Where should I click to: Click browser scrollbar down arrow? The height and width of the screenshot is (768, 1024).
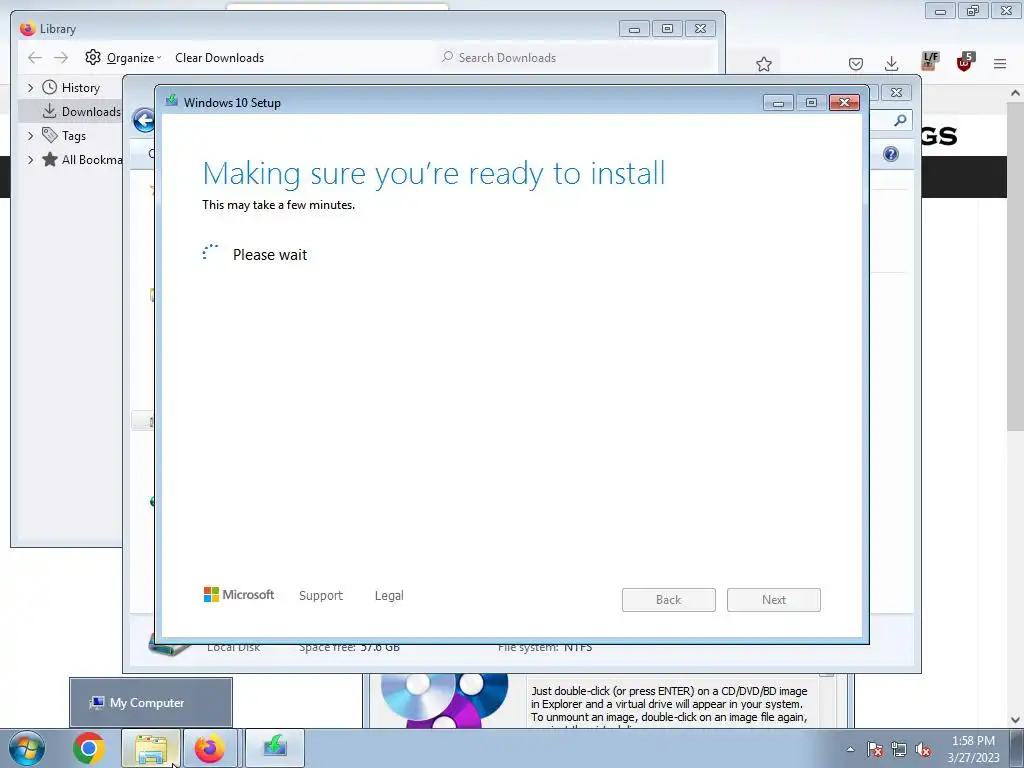1016,720
